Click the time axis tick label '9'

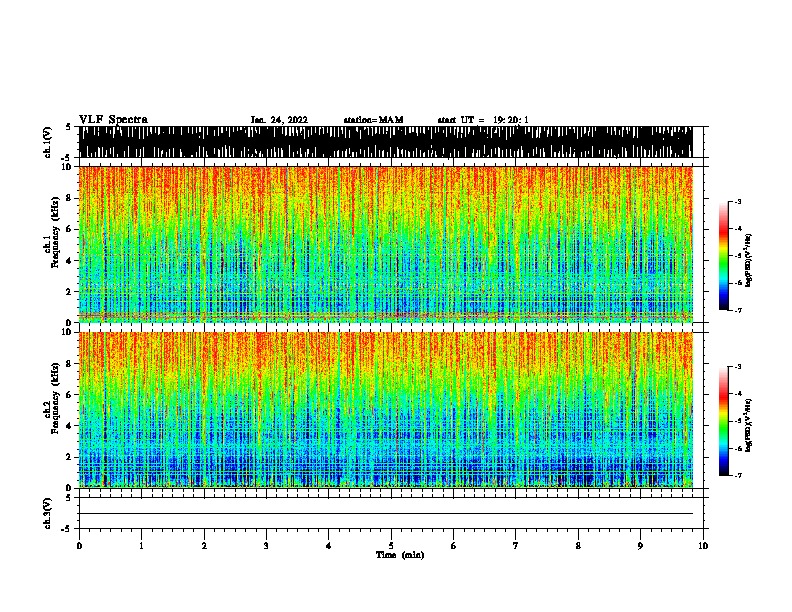click(x=640, y=545)
